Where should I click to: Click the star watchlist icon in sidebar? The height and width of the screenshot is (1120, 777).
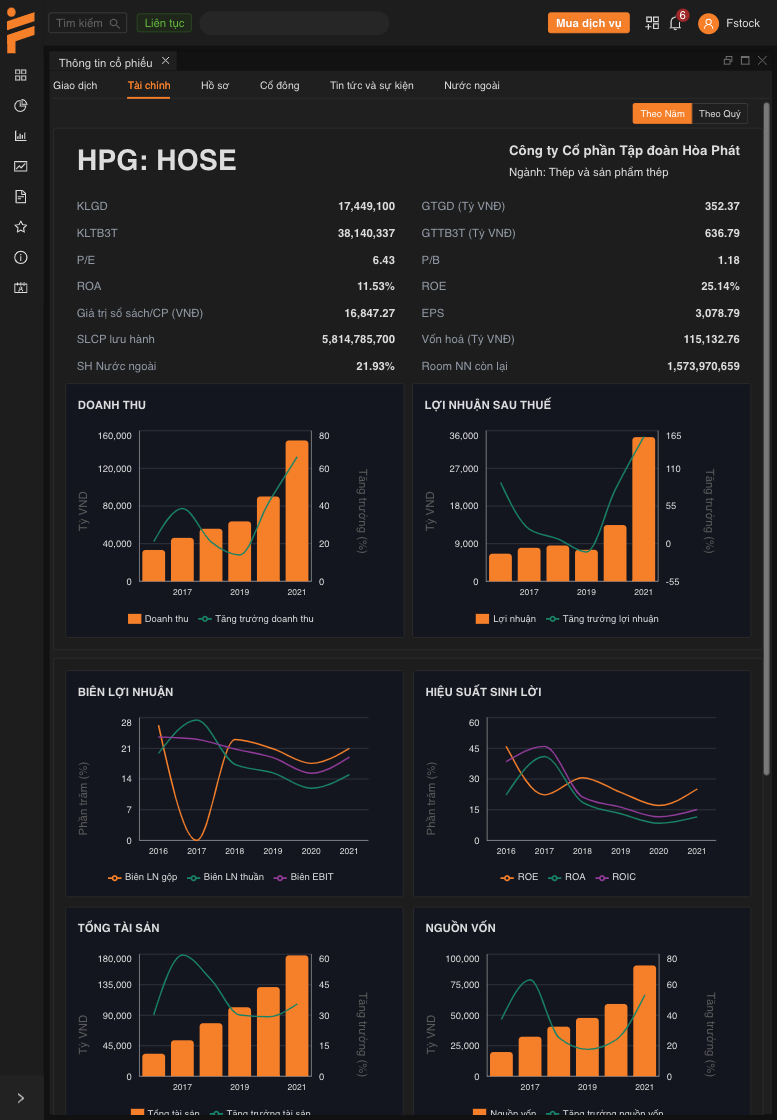point(20,227)
